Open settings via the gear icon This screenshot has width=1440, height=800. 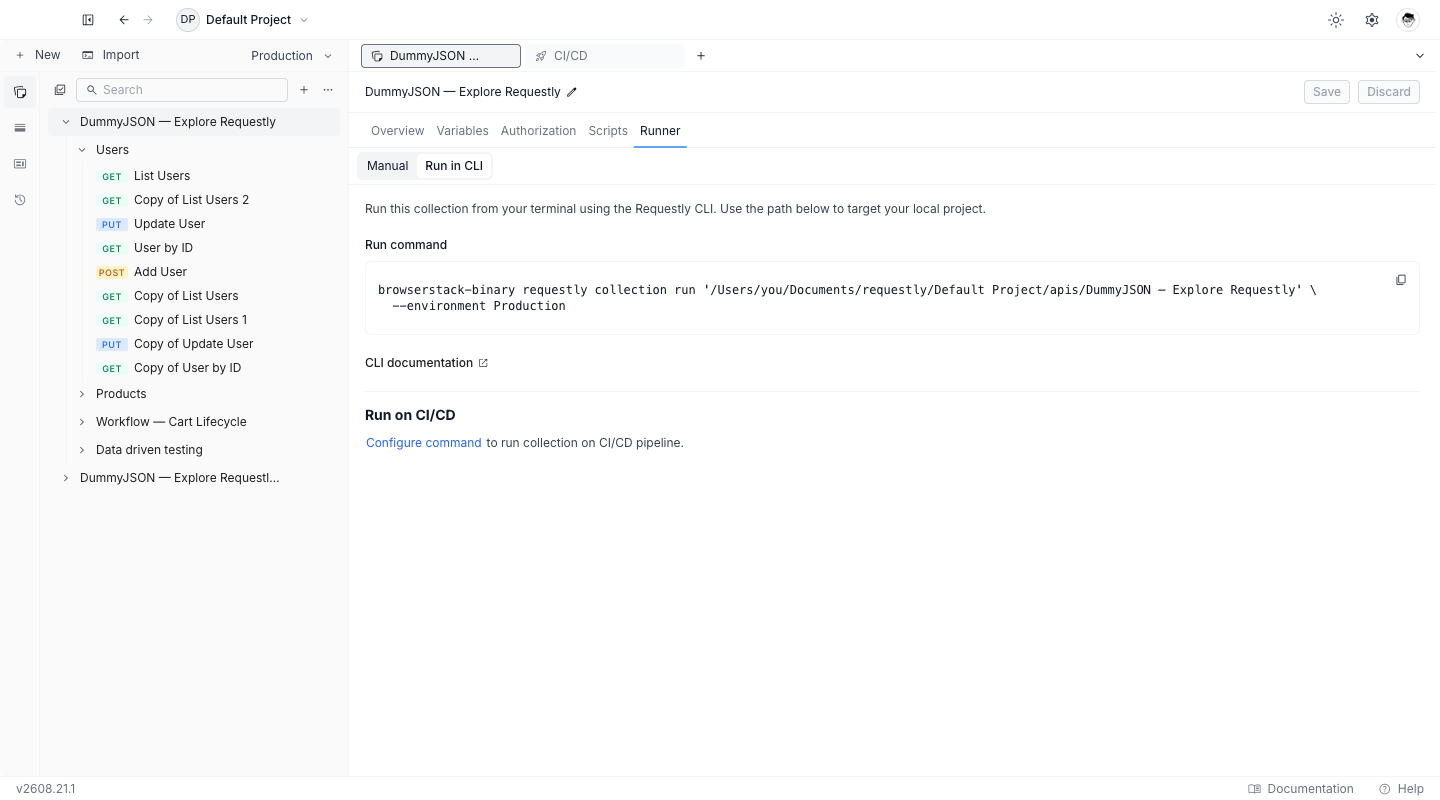coord(1372,20)
